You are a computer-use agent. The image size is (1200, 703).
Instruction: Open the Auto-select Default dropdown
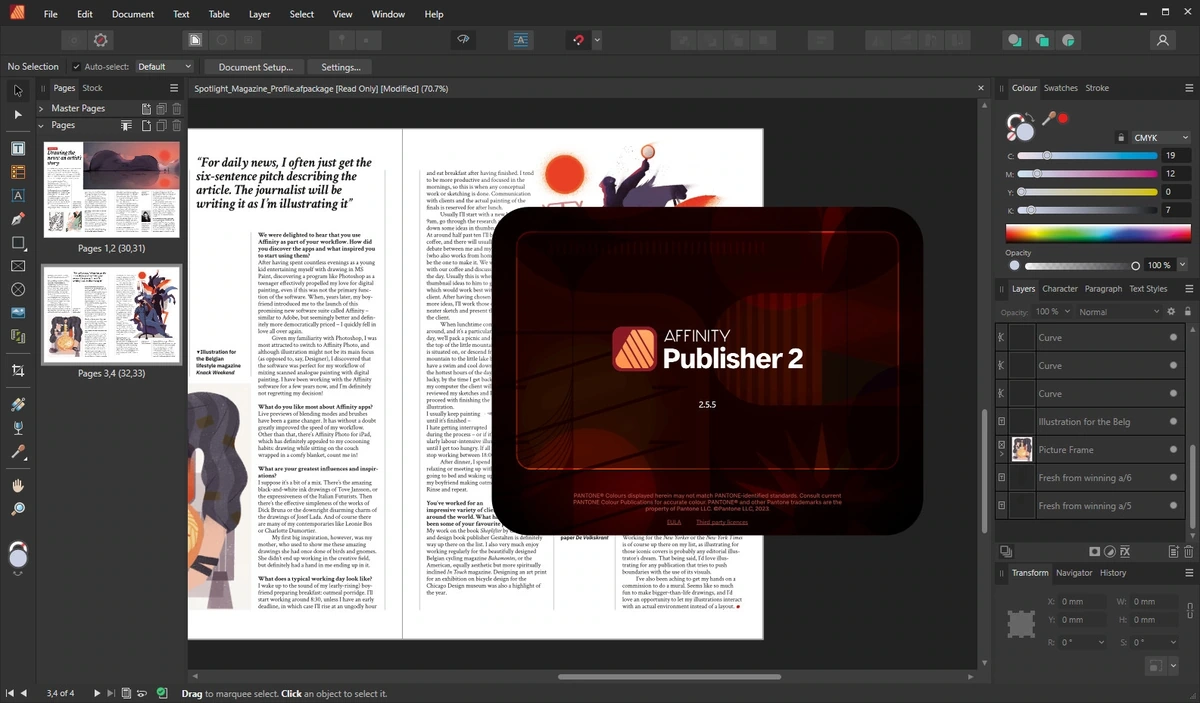pyautogui.click(x=164, y=66)
